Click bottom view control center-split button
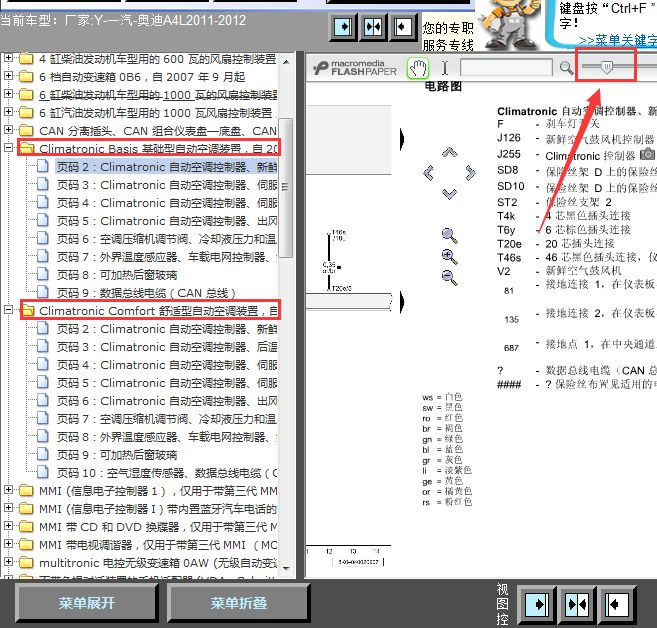The width and height of the screenshot is (657, 628). point(577,605)
